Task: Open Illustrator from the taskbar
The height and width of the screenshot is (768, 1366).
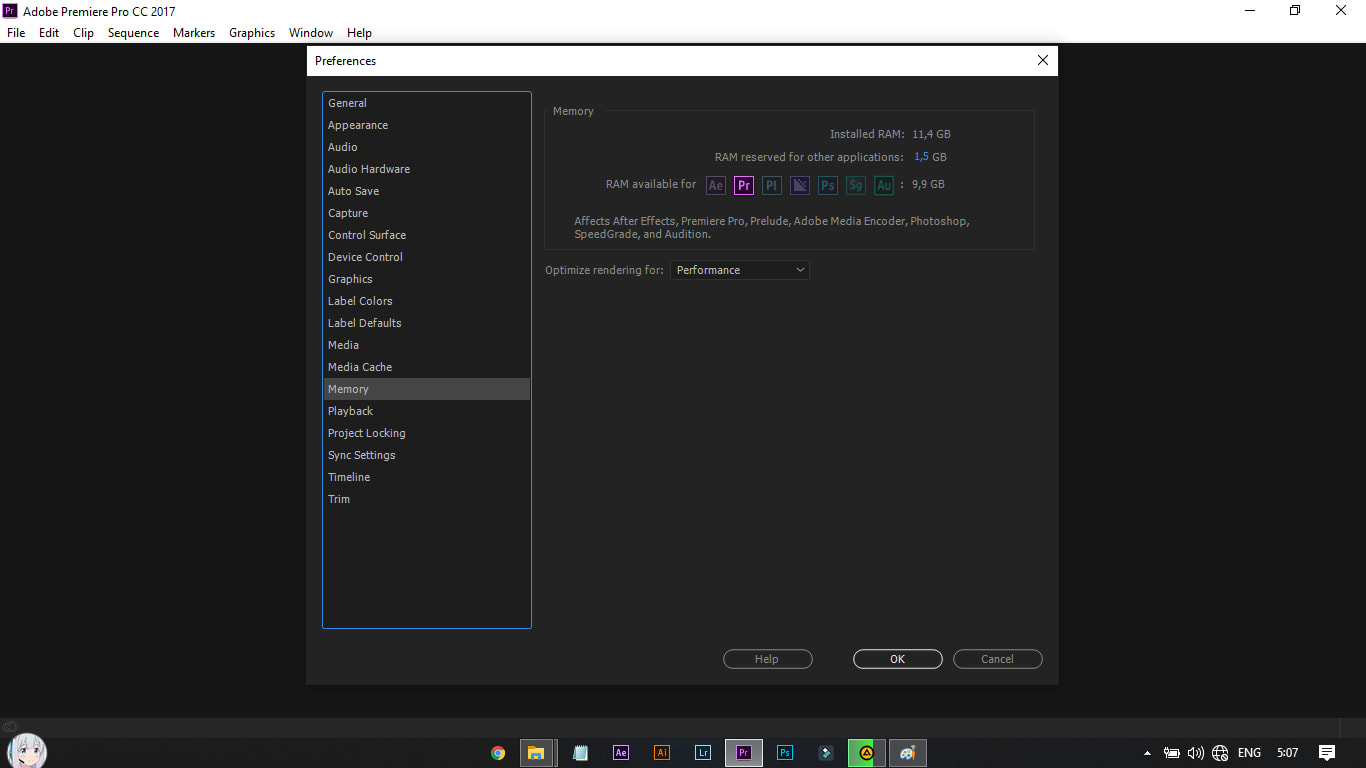Action: 662,753
